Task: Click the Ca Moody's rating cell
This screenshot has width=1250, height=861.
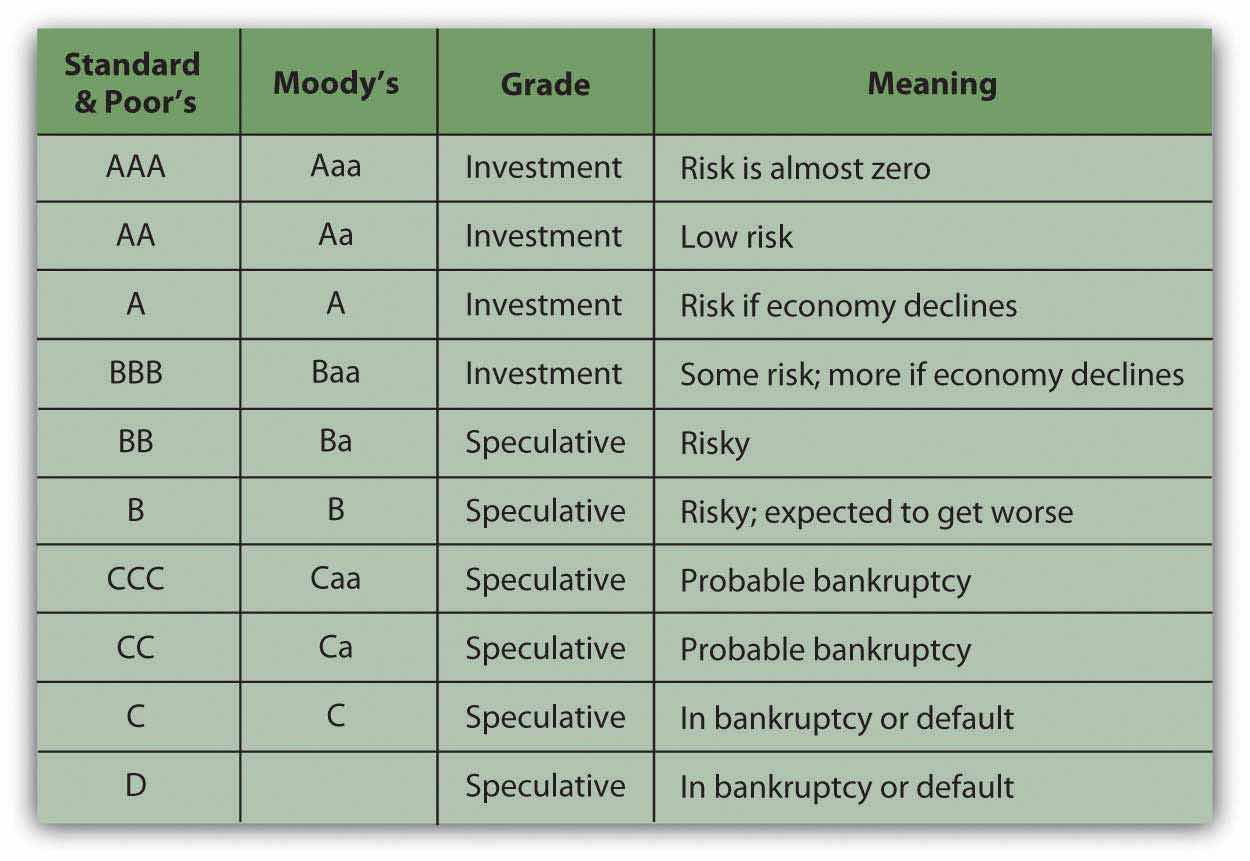Action: click(x=336, y=649)
